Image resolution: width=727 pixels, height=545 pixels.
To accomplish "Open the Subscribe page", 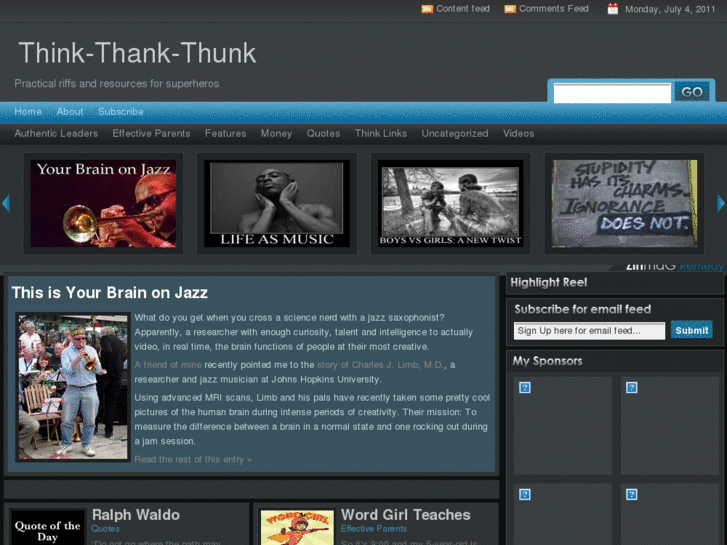I will 121,112.
